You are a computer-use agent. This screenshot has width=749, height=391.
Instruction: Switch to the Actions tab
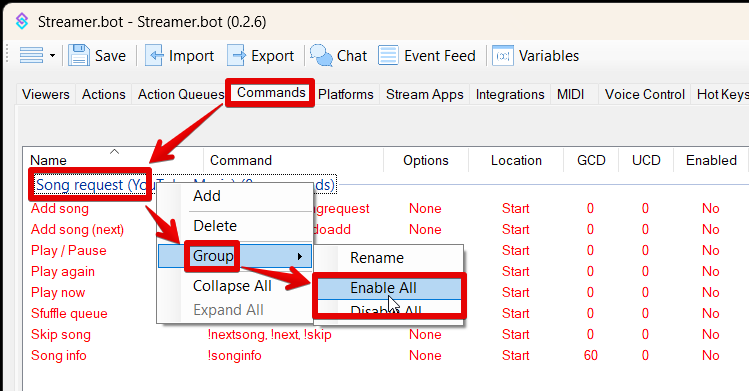tap(104, 94)
